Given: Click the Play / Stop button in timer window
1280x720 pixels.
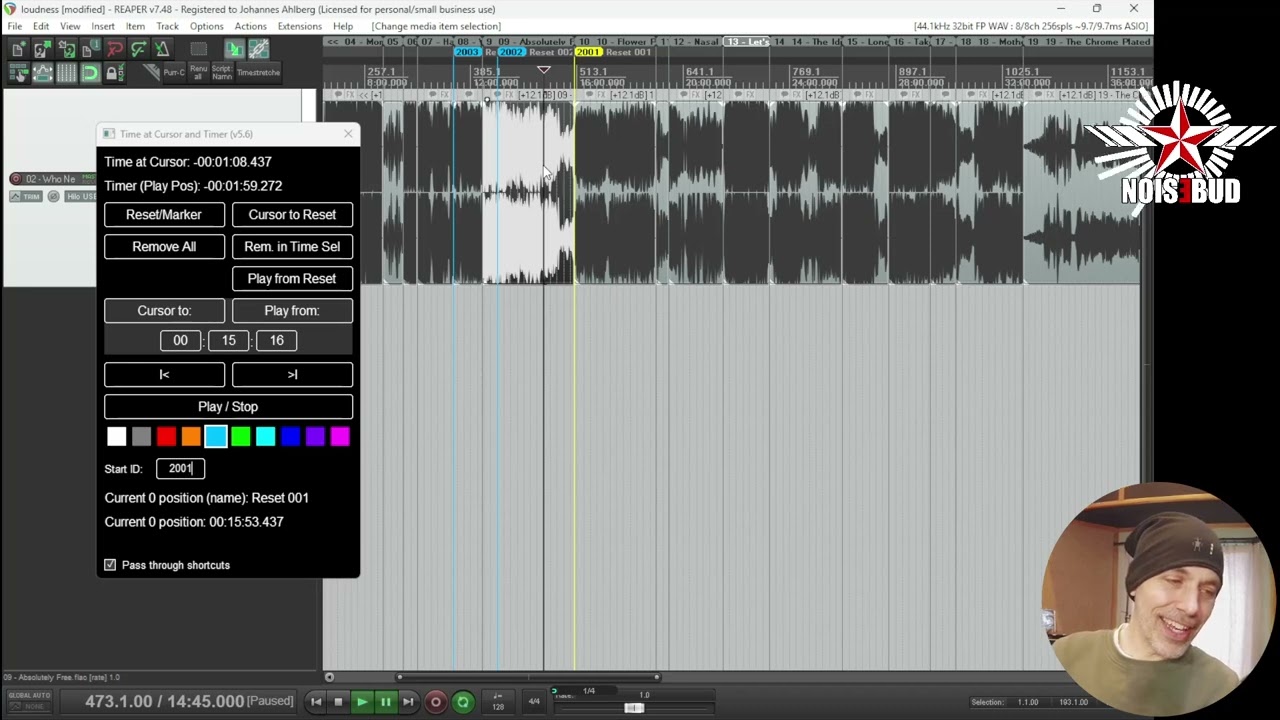Looking at the screenshot, I should tap(228, 407).
